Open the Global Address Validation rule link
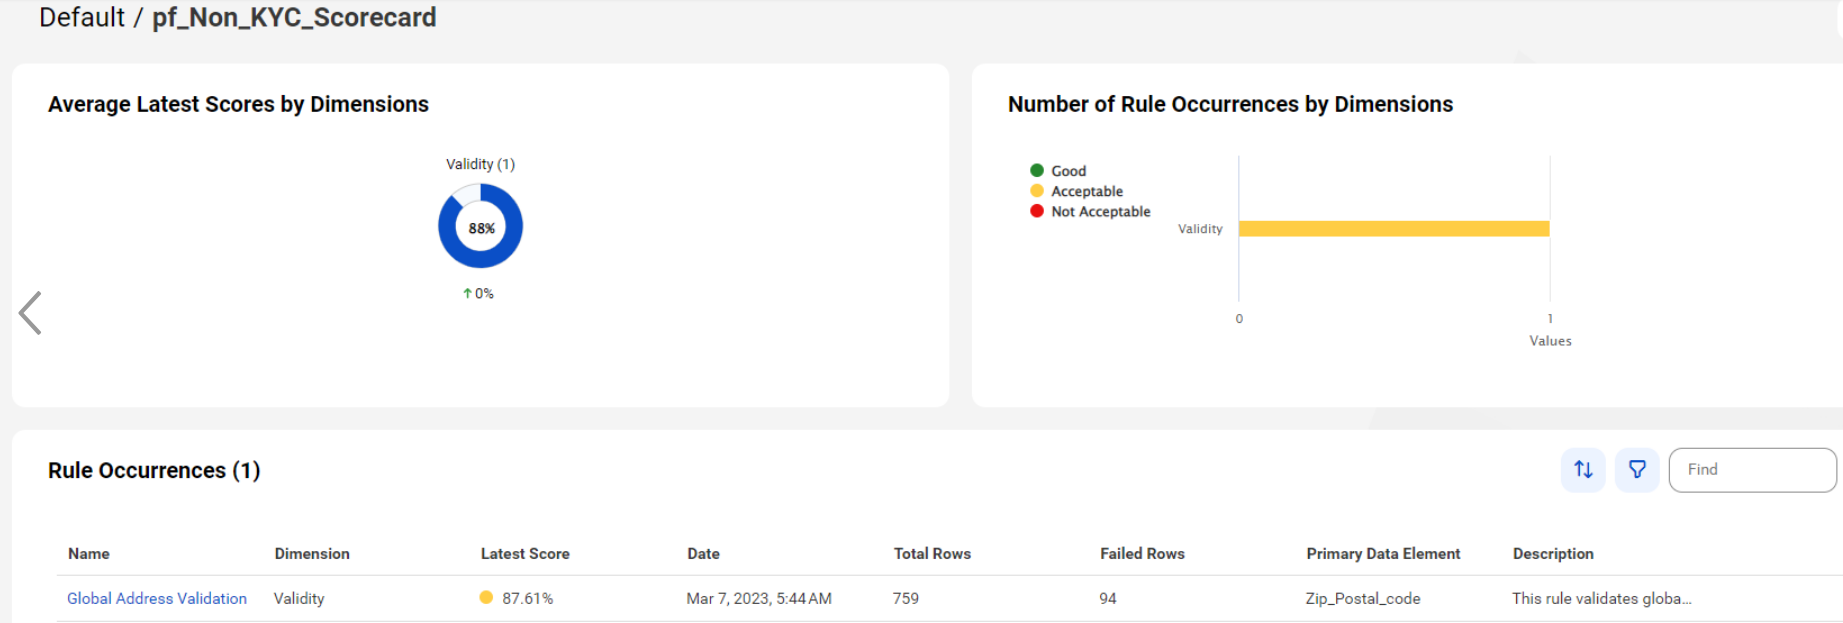The image size is (1843, 623). coord(157,598)
